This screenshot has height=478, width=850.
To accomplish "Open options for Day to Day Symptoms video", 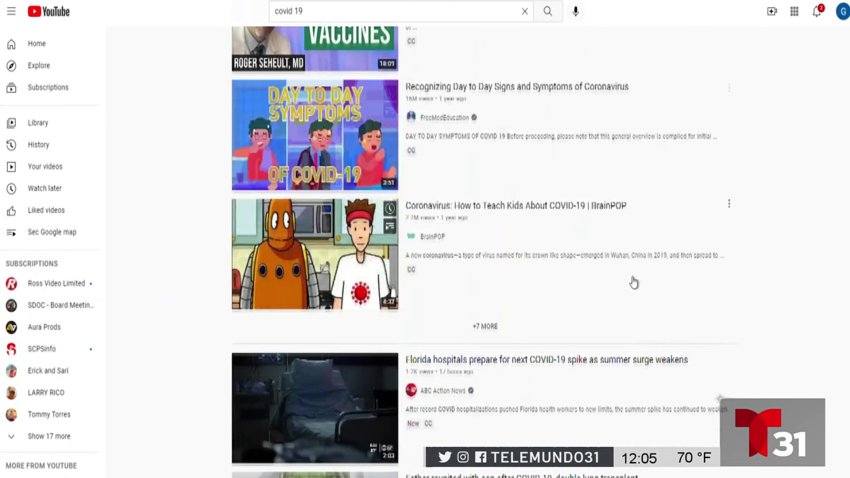I will pyautogui.click(x=728, y=88).
